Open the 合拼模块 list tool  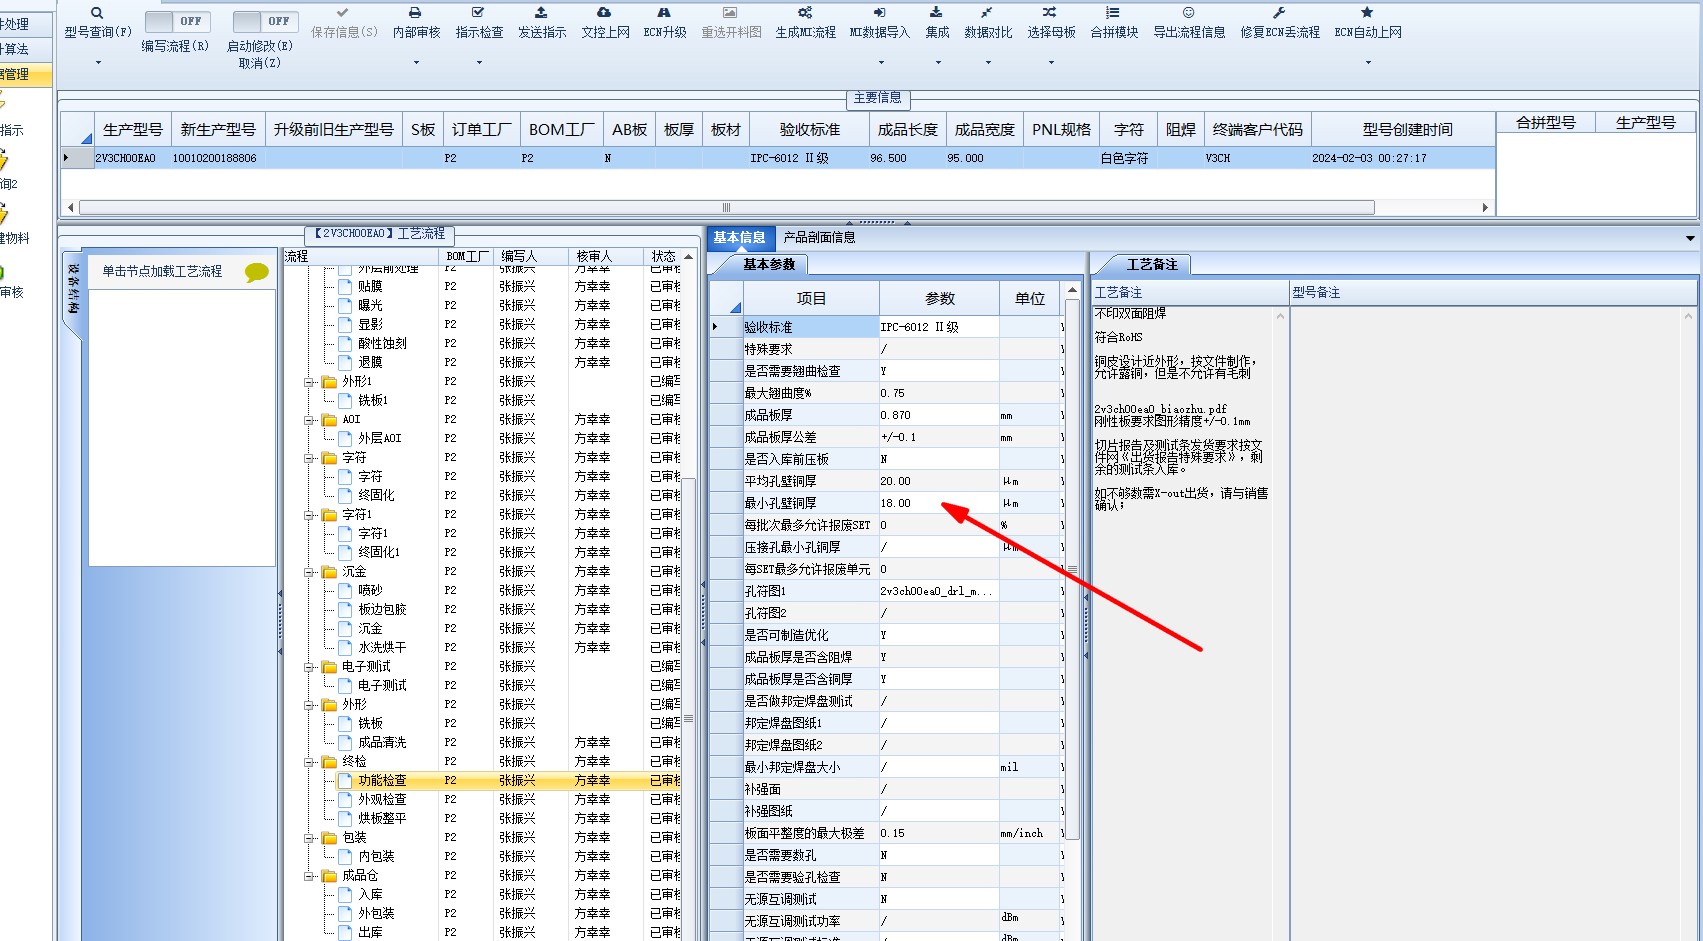(1114, 23)
